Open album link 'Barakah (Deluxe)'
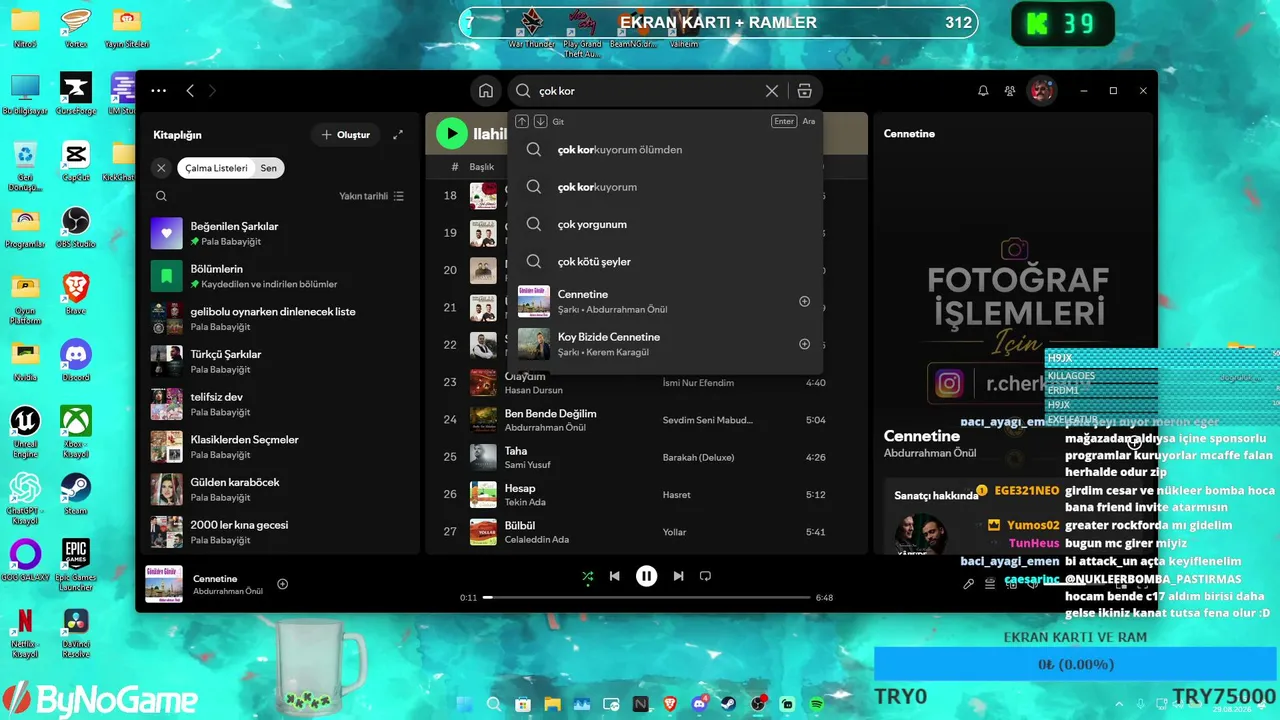The width and height of the screenshot is (1280, 720). (698, 457)
